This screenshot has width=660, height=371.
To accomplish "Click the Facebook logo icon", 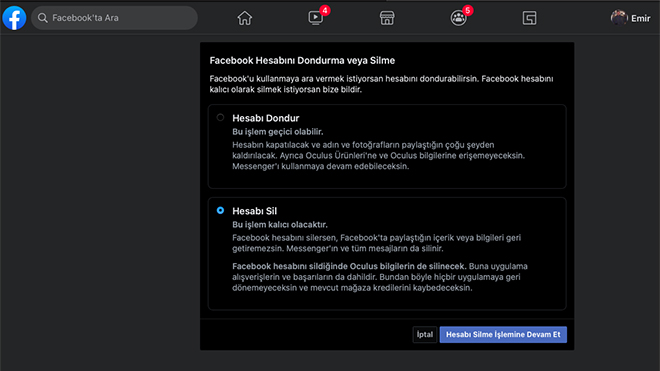I will 14,18.
